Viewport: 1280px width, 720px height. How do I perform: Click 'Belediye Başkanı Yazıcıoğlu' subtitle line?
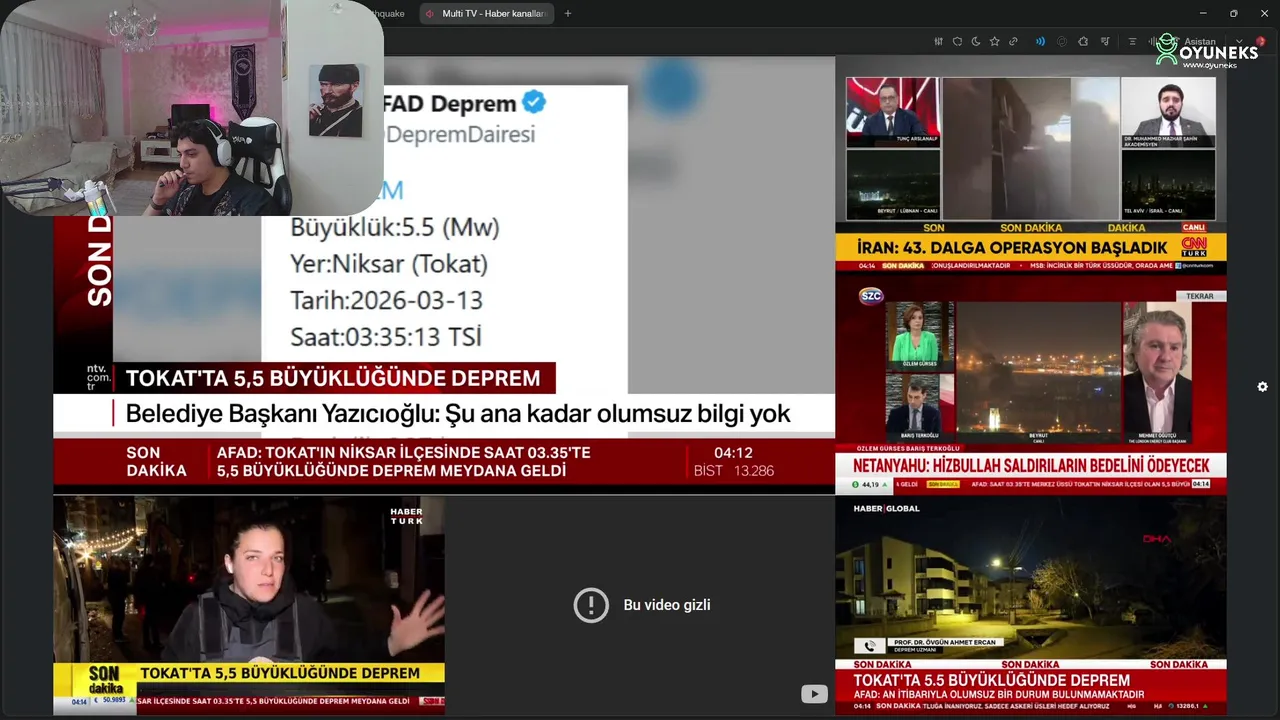point(458,413)
